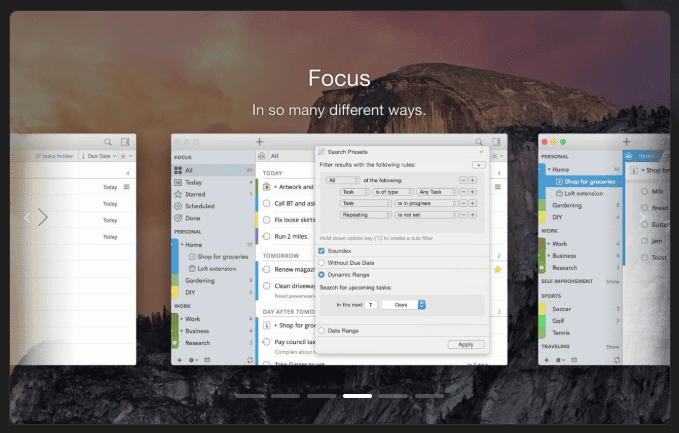Click the calendar icon in sidebar footer
The height and width of the screenshot is (433, 679).
tap(207, 360)
